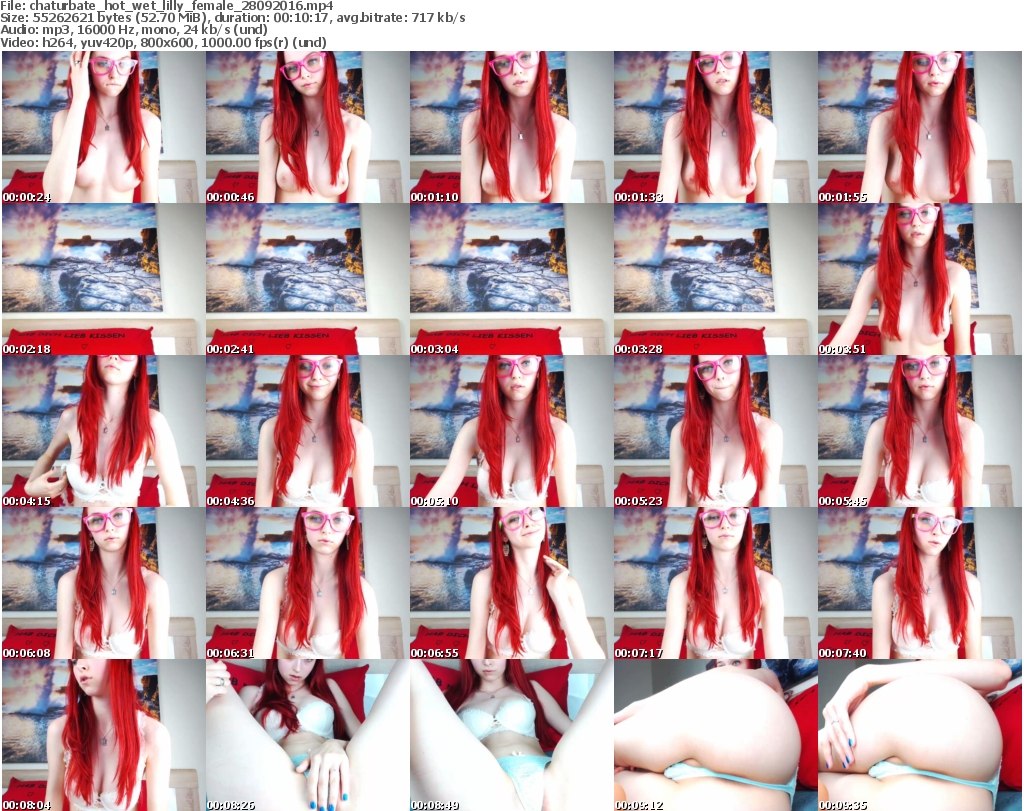Image resolution: width=1024 pixels, height=811 pixels.
Task: Open the thumbnail at 00:01:33
Action: click(x=715, y=127)
